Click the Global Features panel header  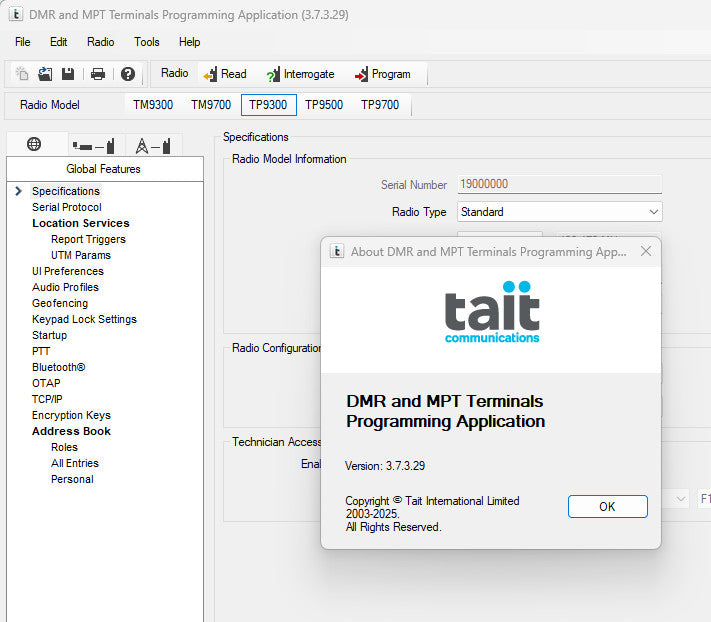click(105, 169)
